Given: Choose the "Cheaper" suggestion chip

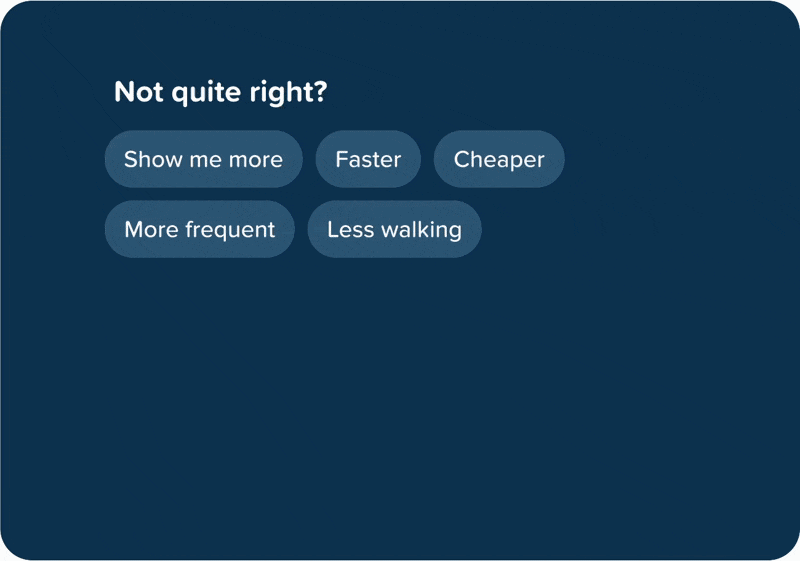Looking at the screenshot, I should [499, 159].
